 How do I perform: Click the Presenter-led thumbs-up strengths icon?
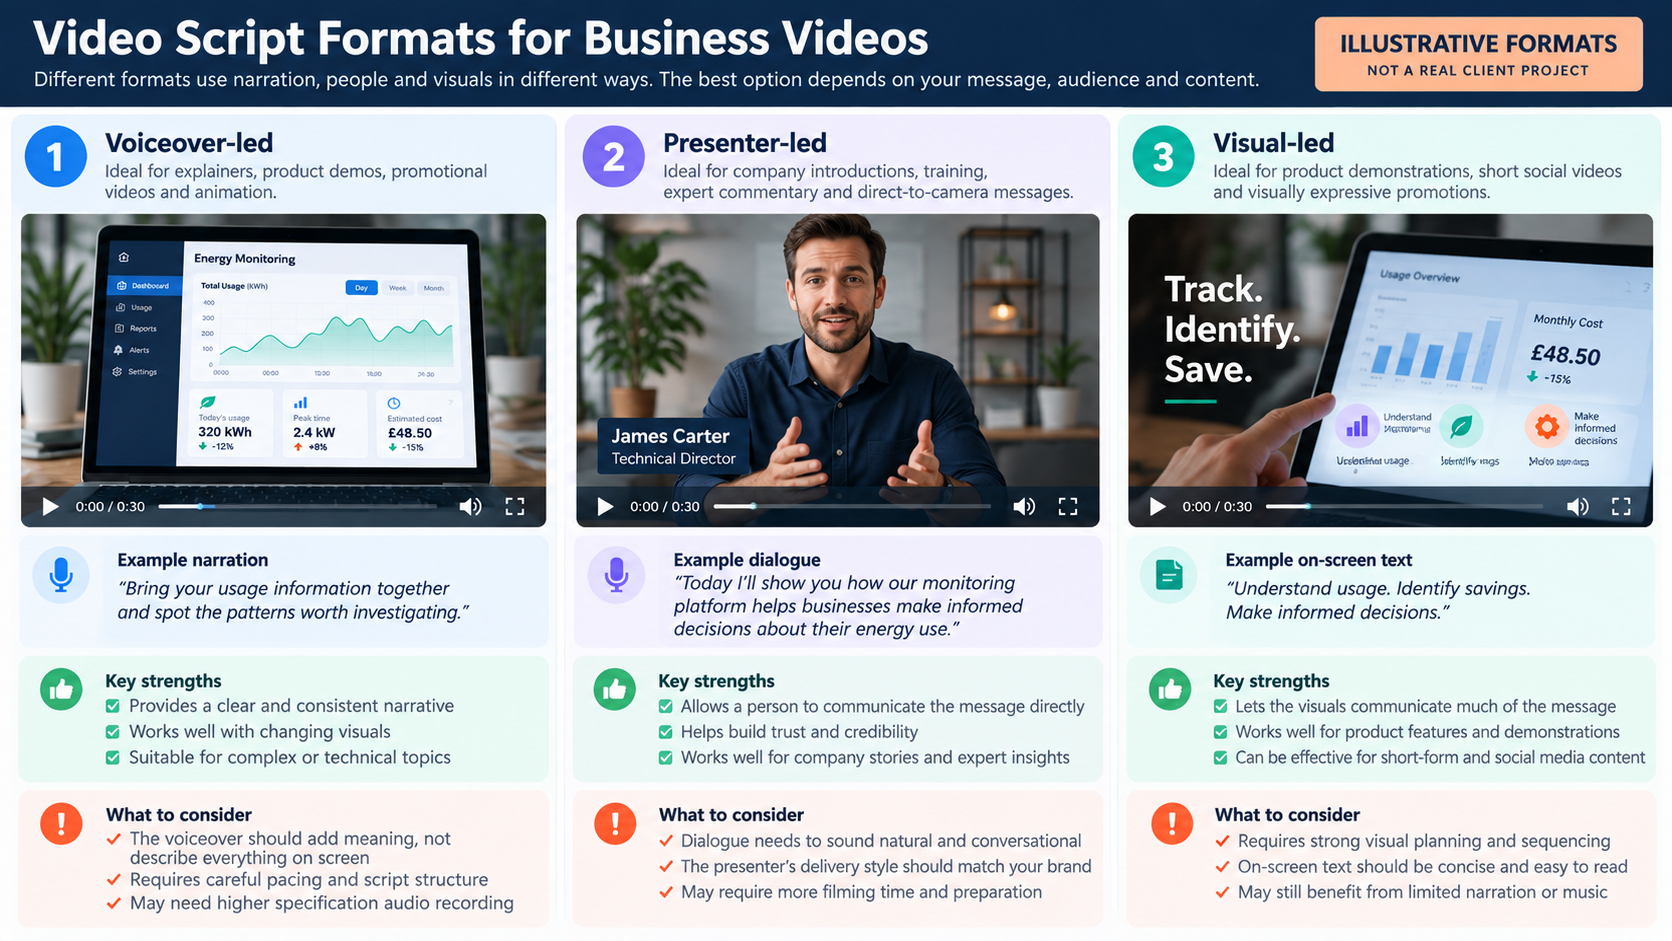point(614,689)
